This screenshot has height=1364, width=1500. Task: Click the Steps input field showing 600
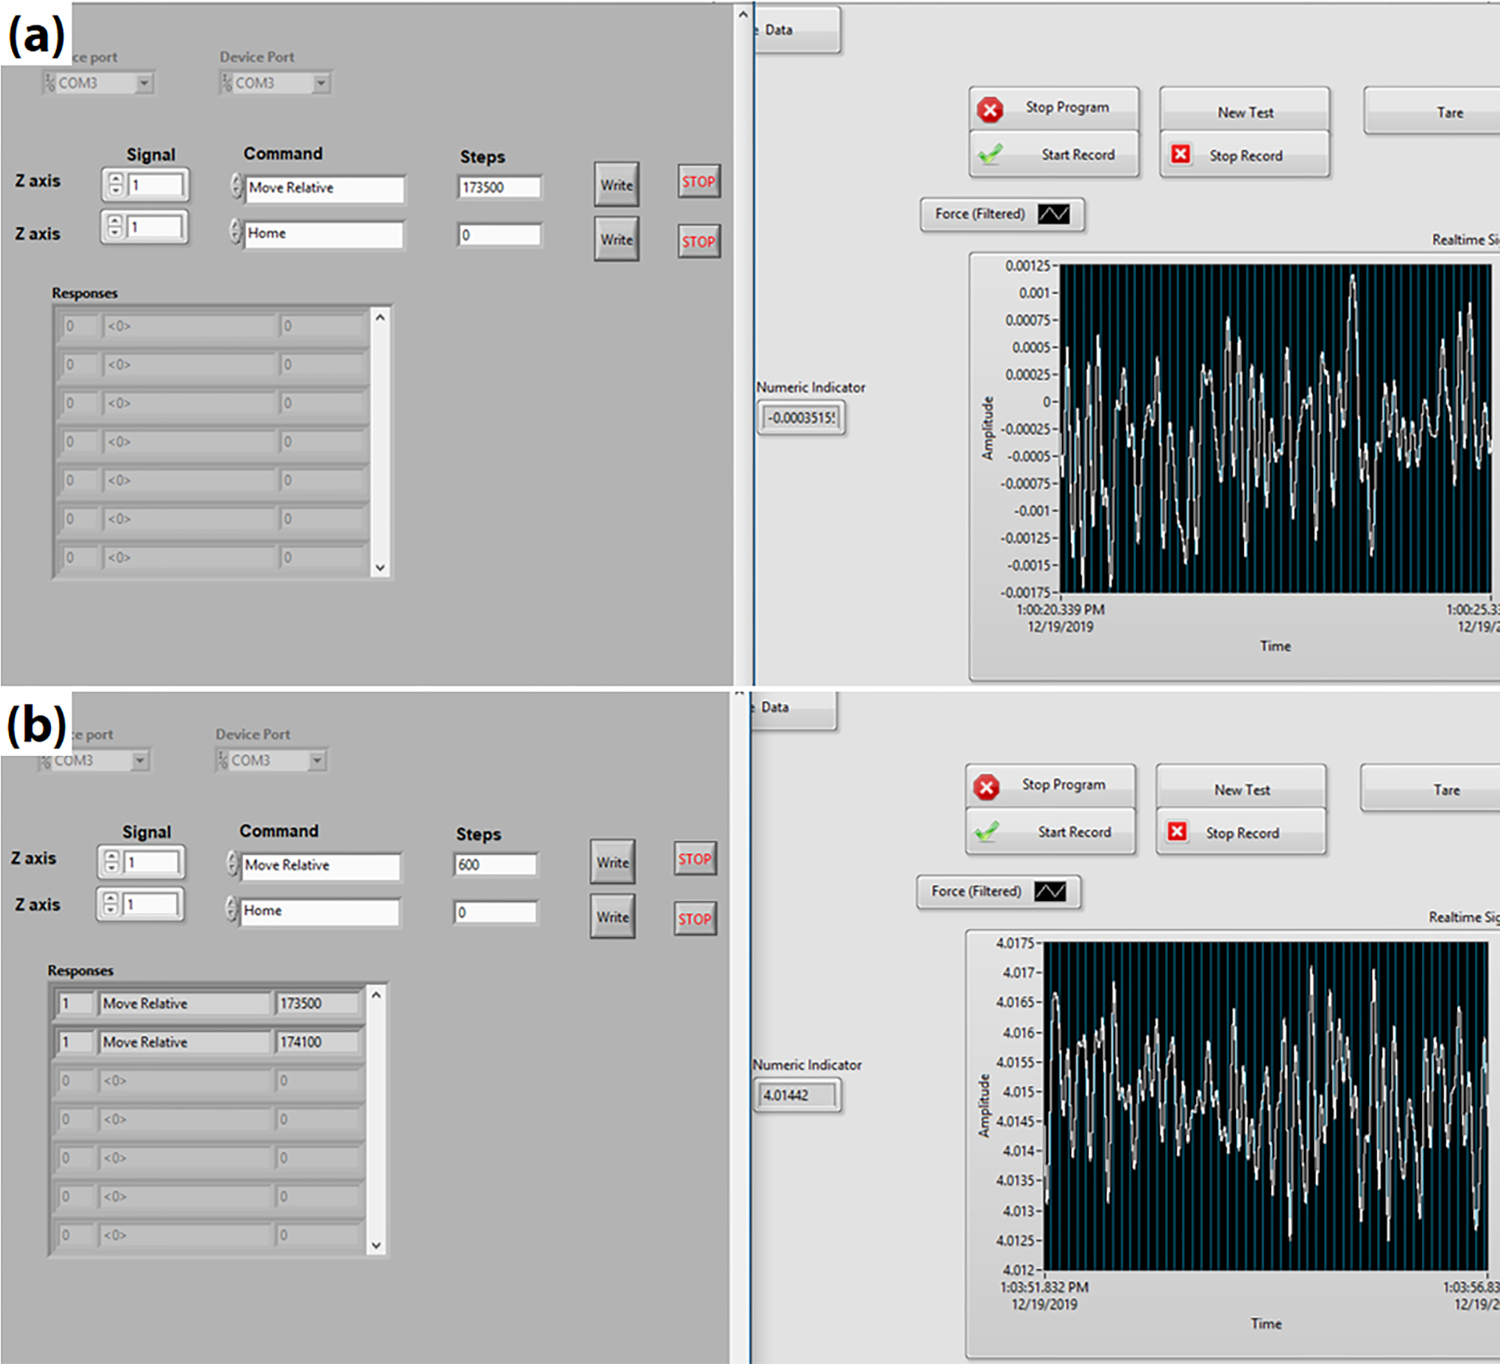[x=496, y=865]
